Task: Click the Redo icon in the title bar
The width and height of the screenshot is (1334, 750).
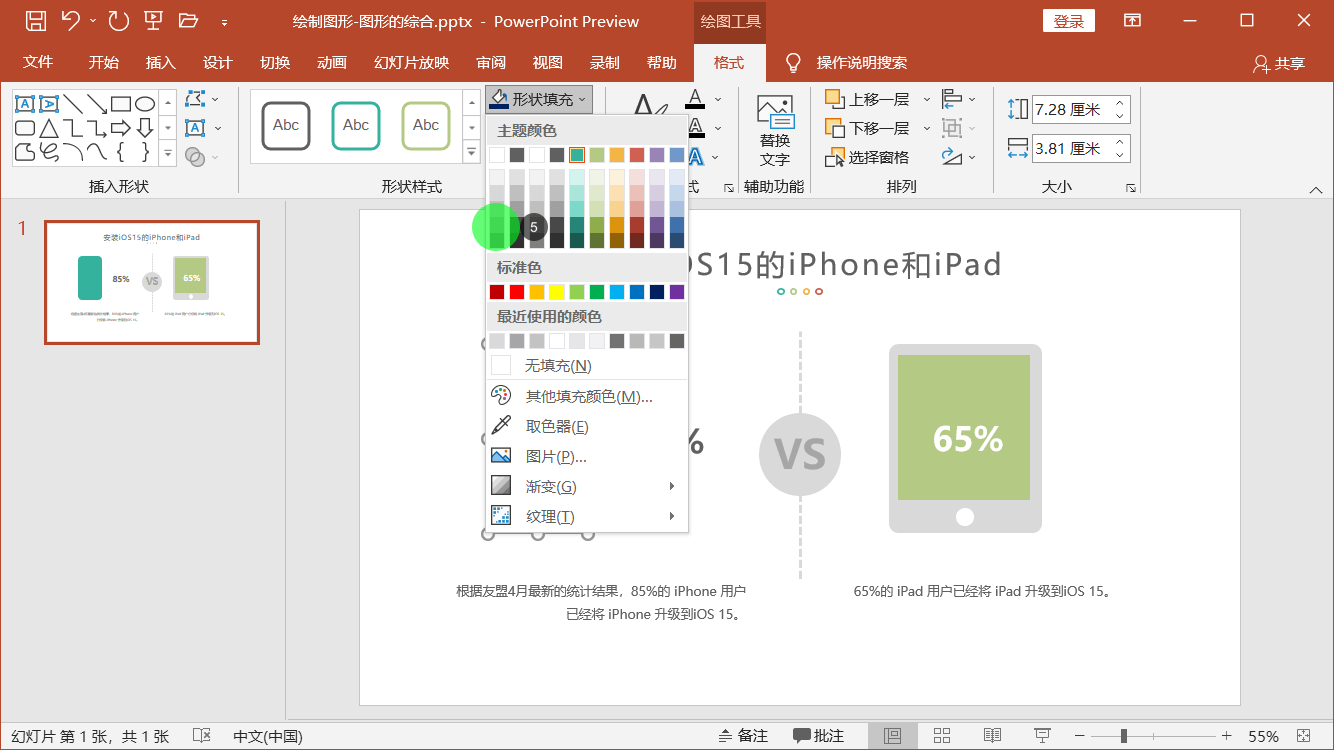Action: tap(118, 20)
